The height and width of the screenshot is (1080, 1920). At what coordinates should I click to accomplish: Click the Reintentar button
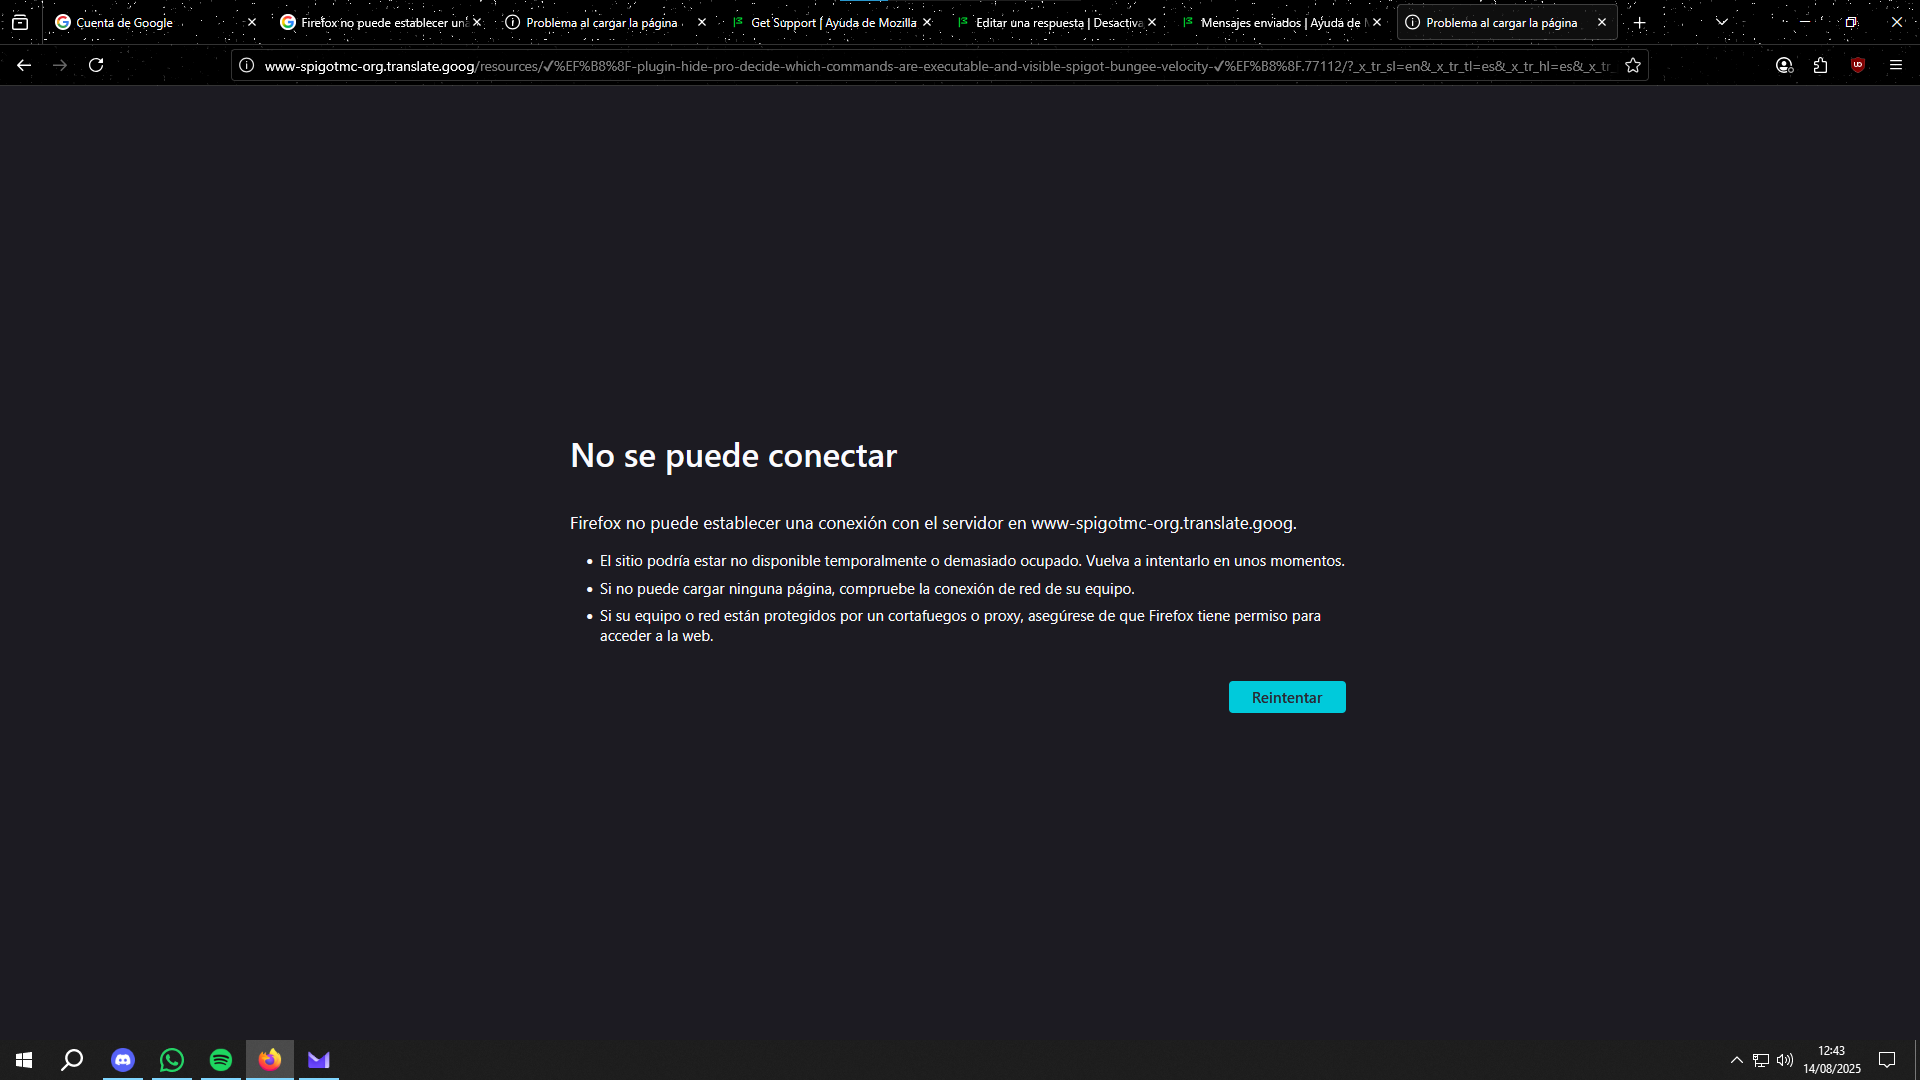1286,697
